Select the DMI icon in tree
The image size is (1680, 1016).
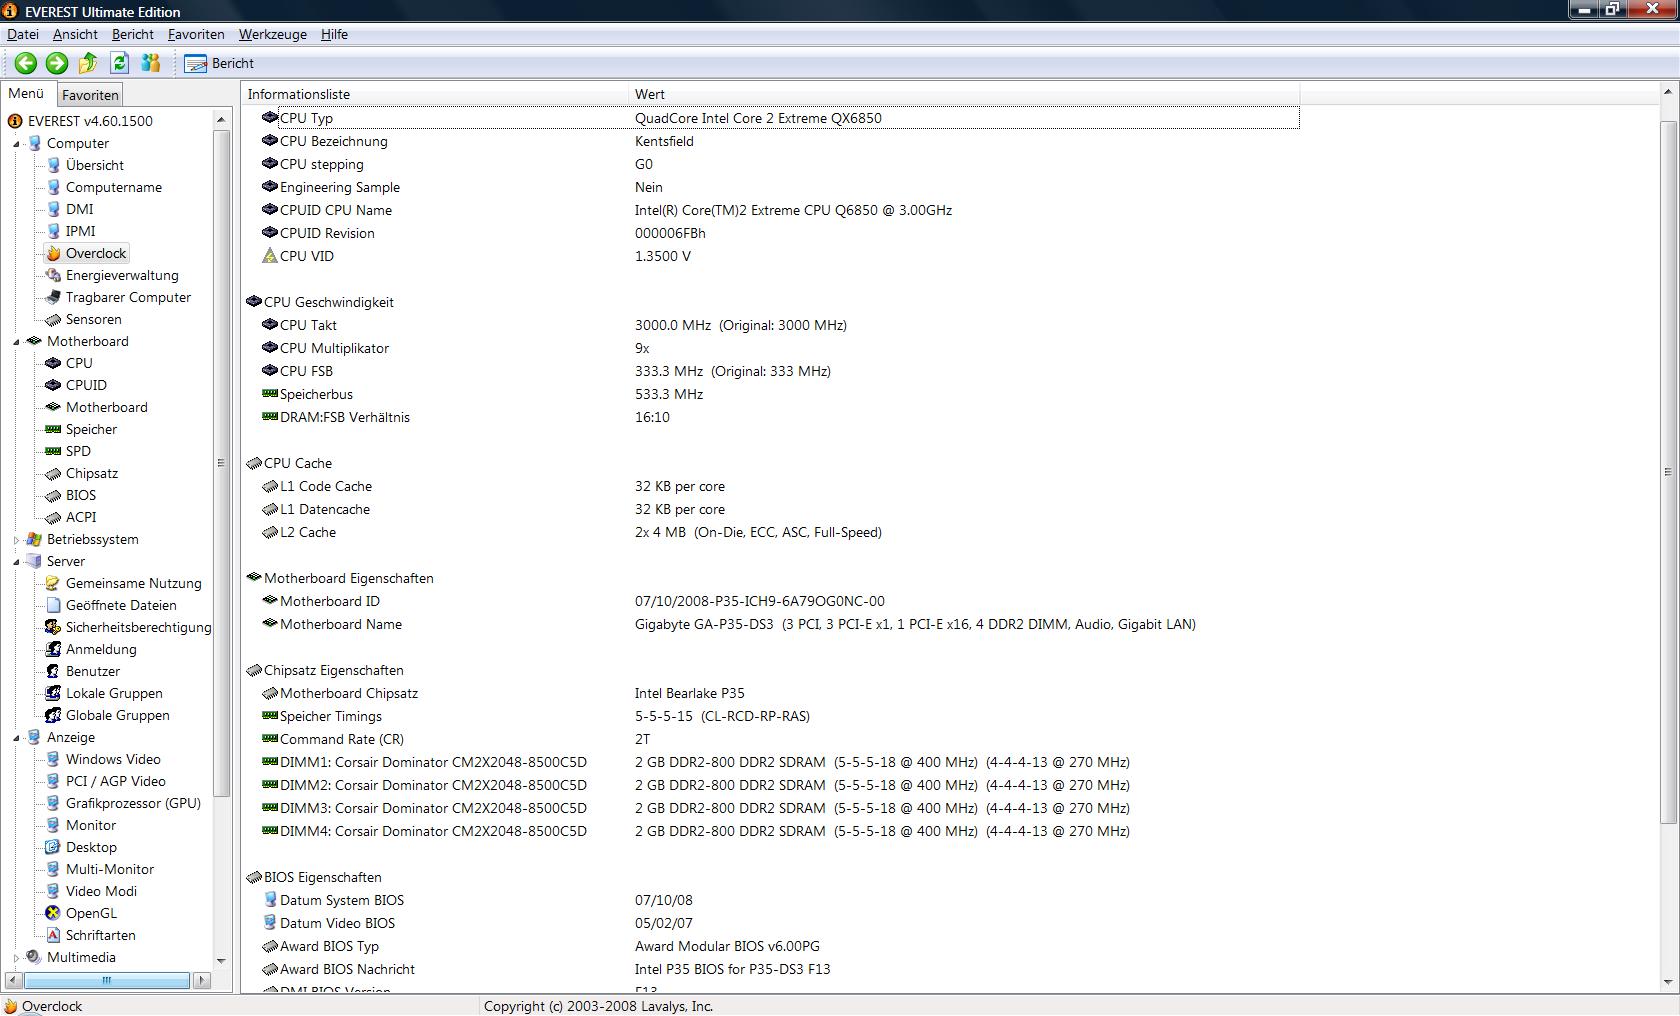[x=54, y=209]
